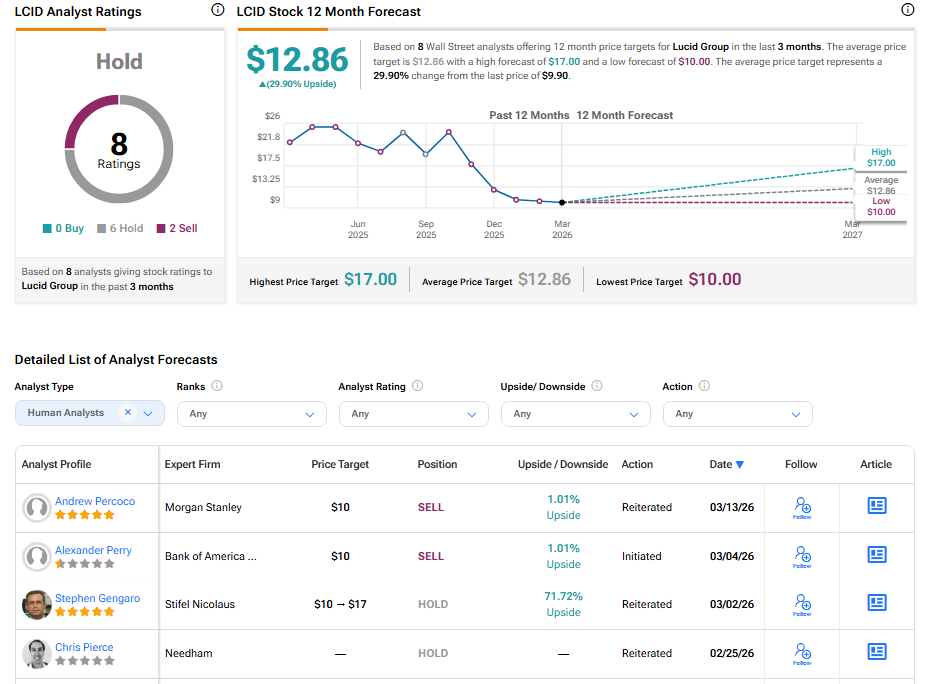Follow analyst Stephen Gengaro
Viewport: 926px width, 684px height.
coord(801,603)
